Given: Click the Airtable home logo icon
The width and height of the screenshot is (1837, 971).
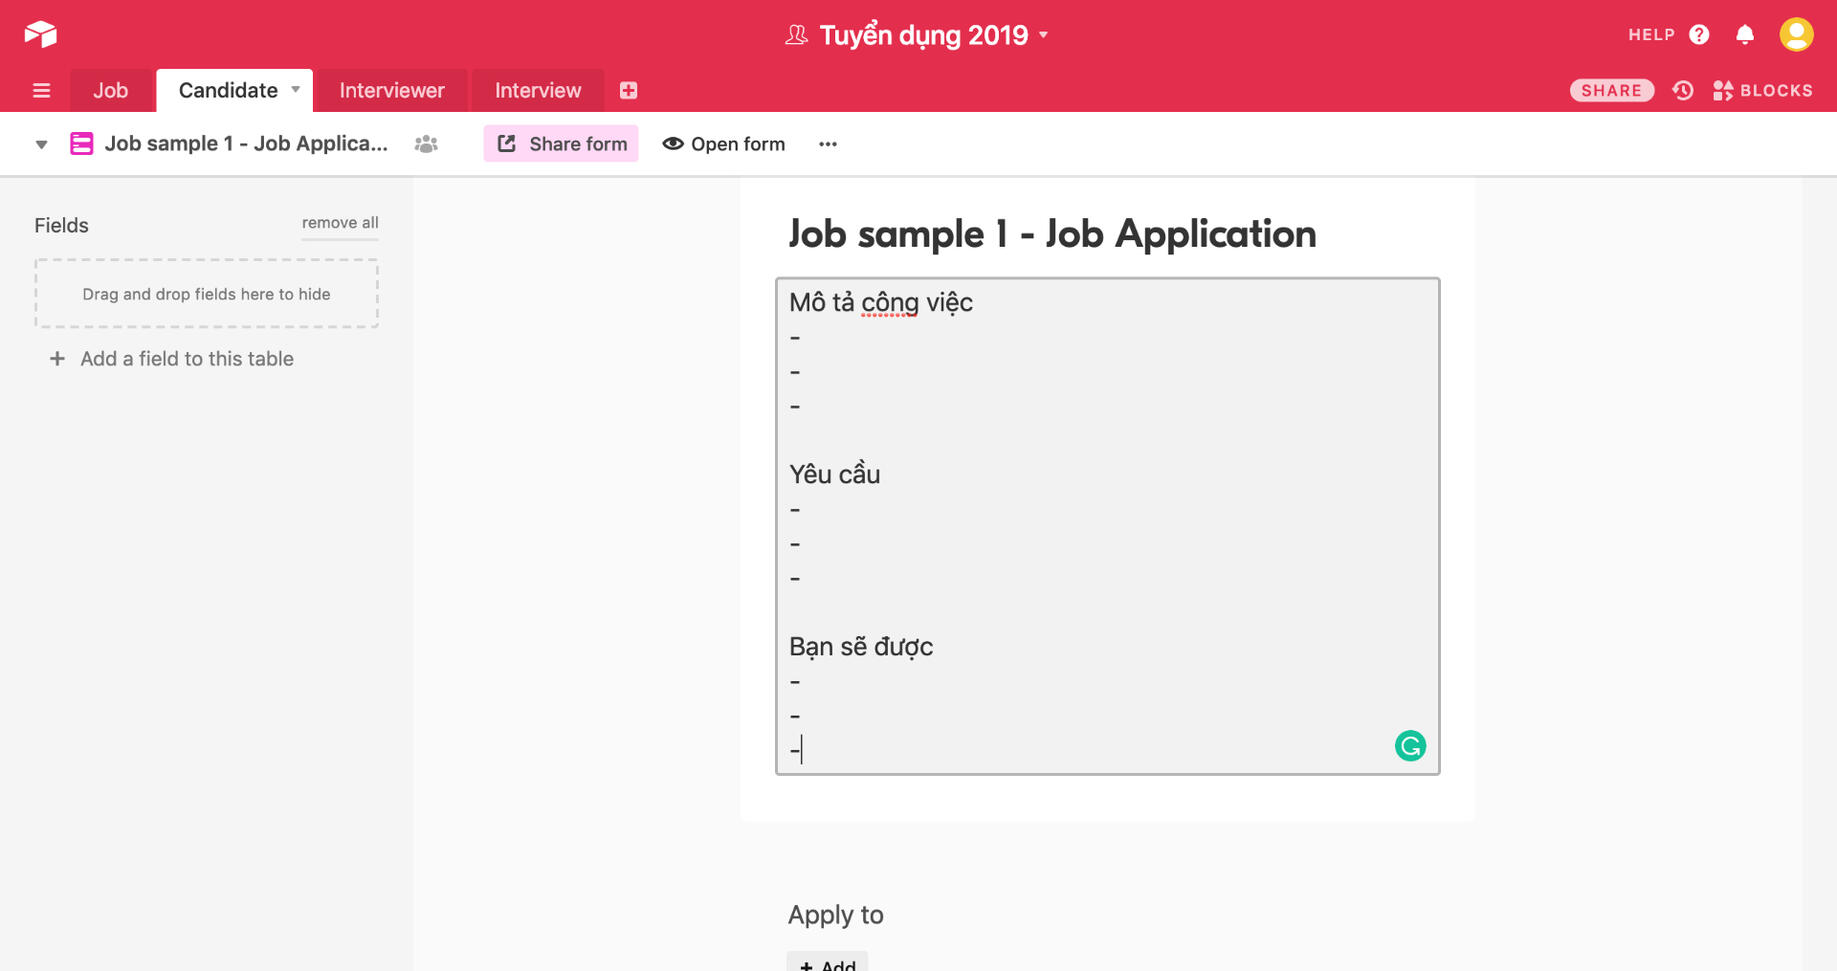Looking at the screenshot, I should pos(40,34).
